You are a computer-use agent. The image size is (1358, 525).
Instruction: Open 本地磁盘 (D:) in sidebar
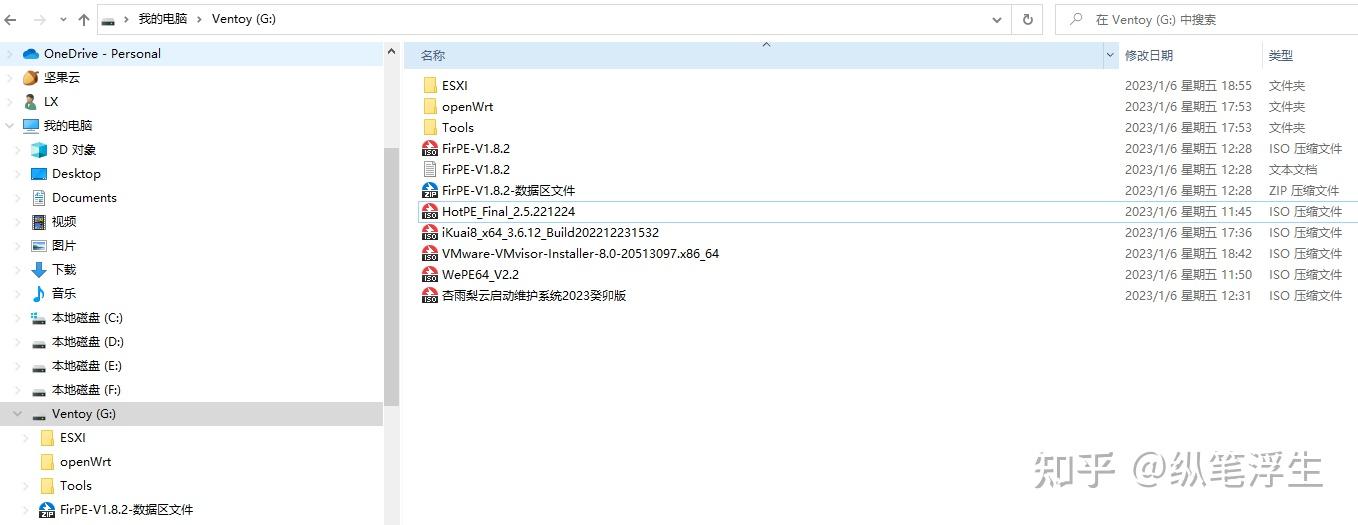pos(87,342)
